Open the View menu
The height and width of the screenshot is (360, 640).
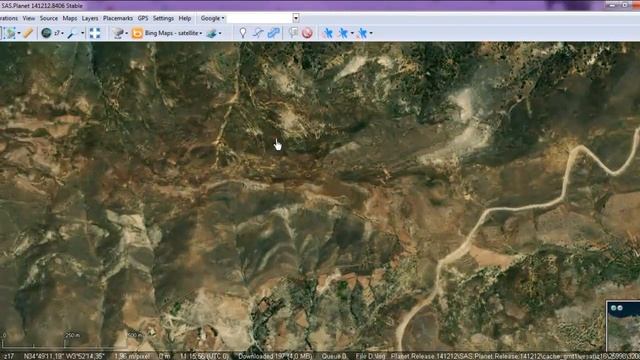(x=29, y=18)
